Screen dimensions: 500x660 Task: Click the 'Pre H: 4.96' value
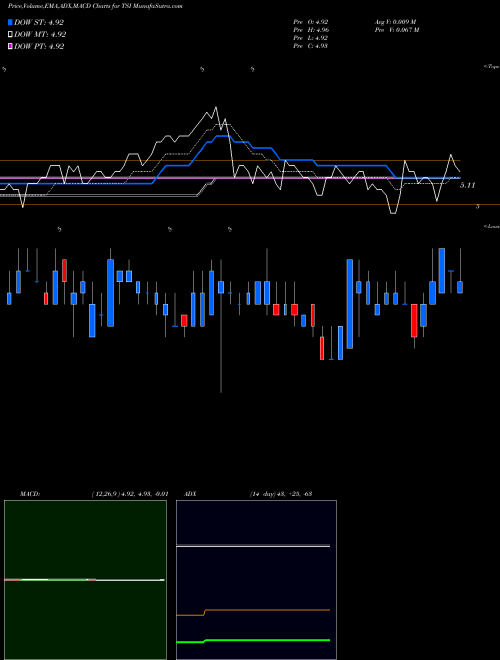(x=311, y=30)
